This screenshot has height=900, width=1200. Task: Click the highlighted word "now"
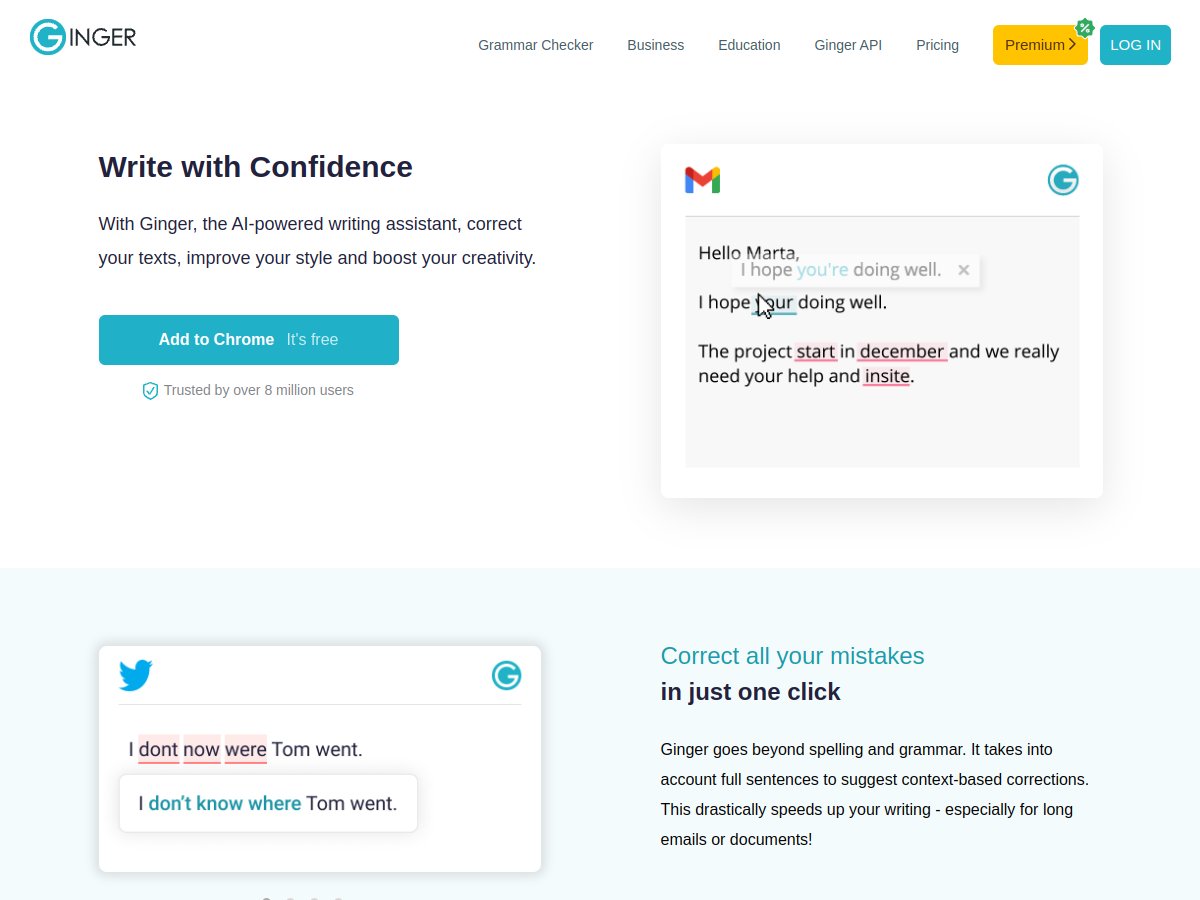coord(201,749)
